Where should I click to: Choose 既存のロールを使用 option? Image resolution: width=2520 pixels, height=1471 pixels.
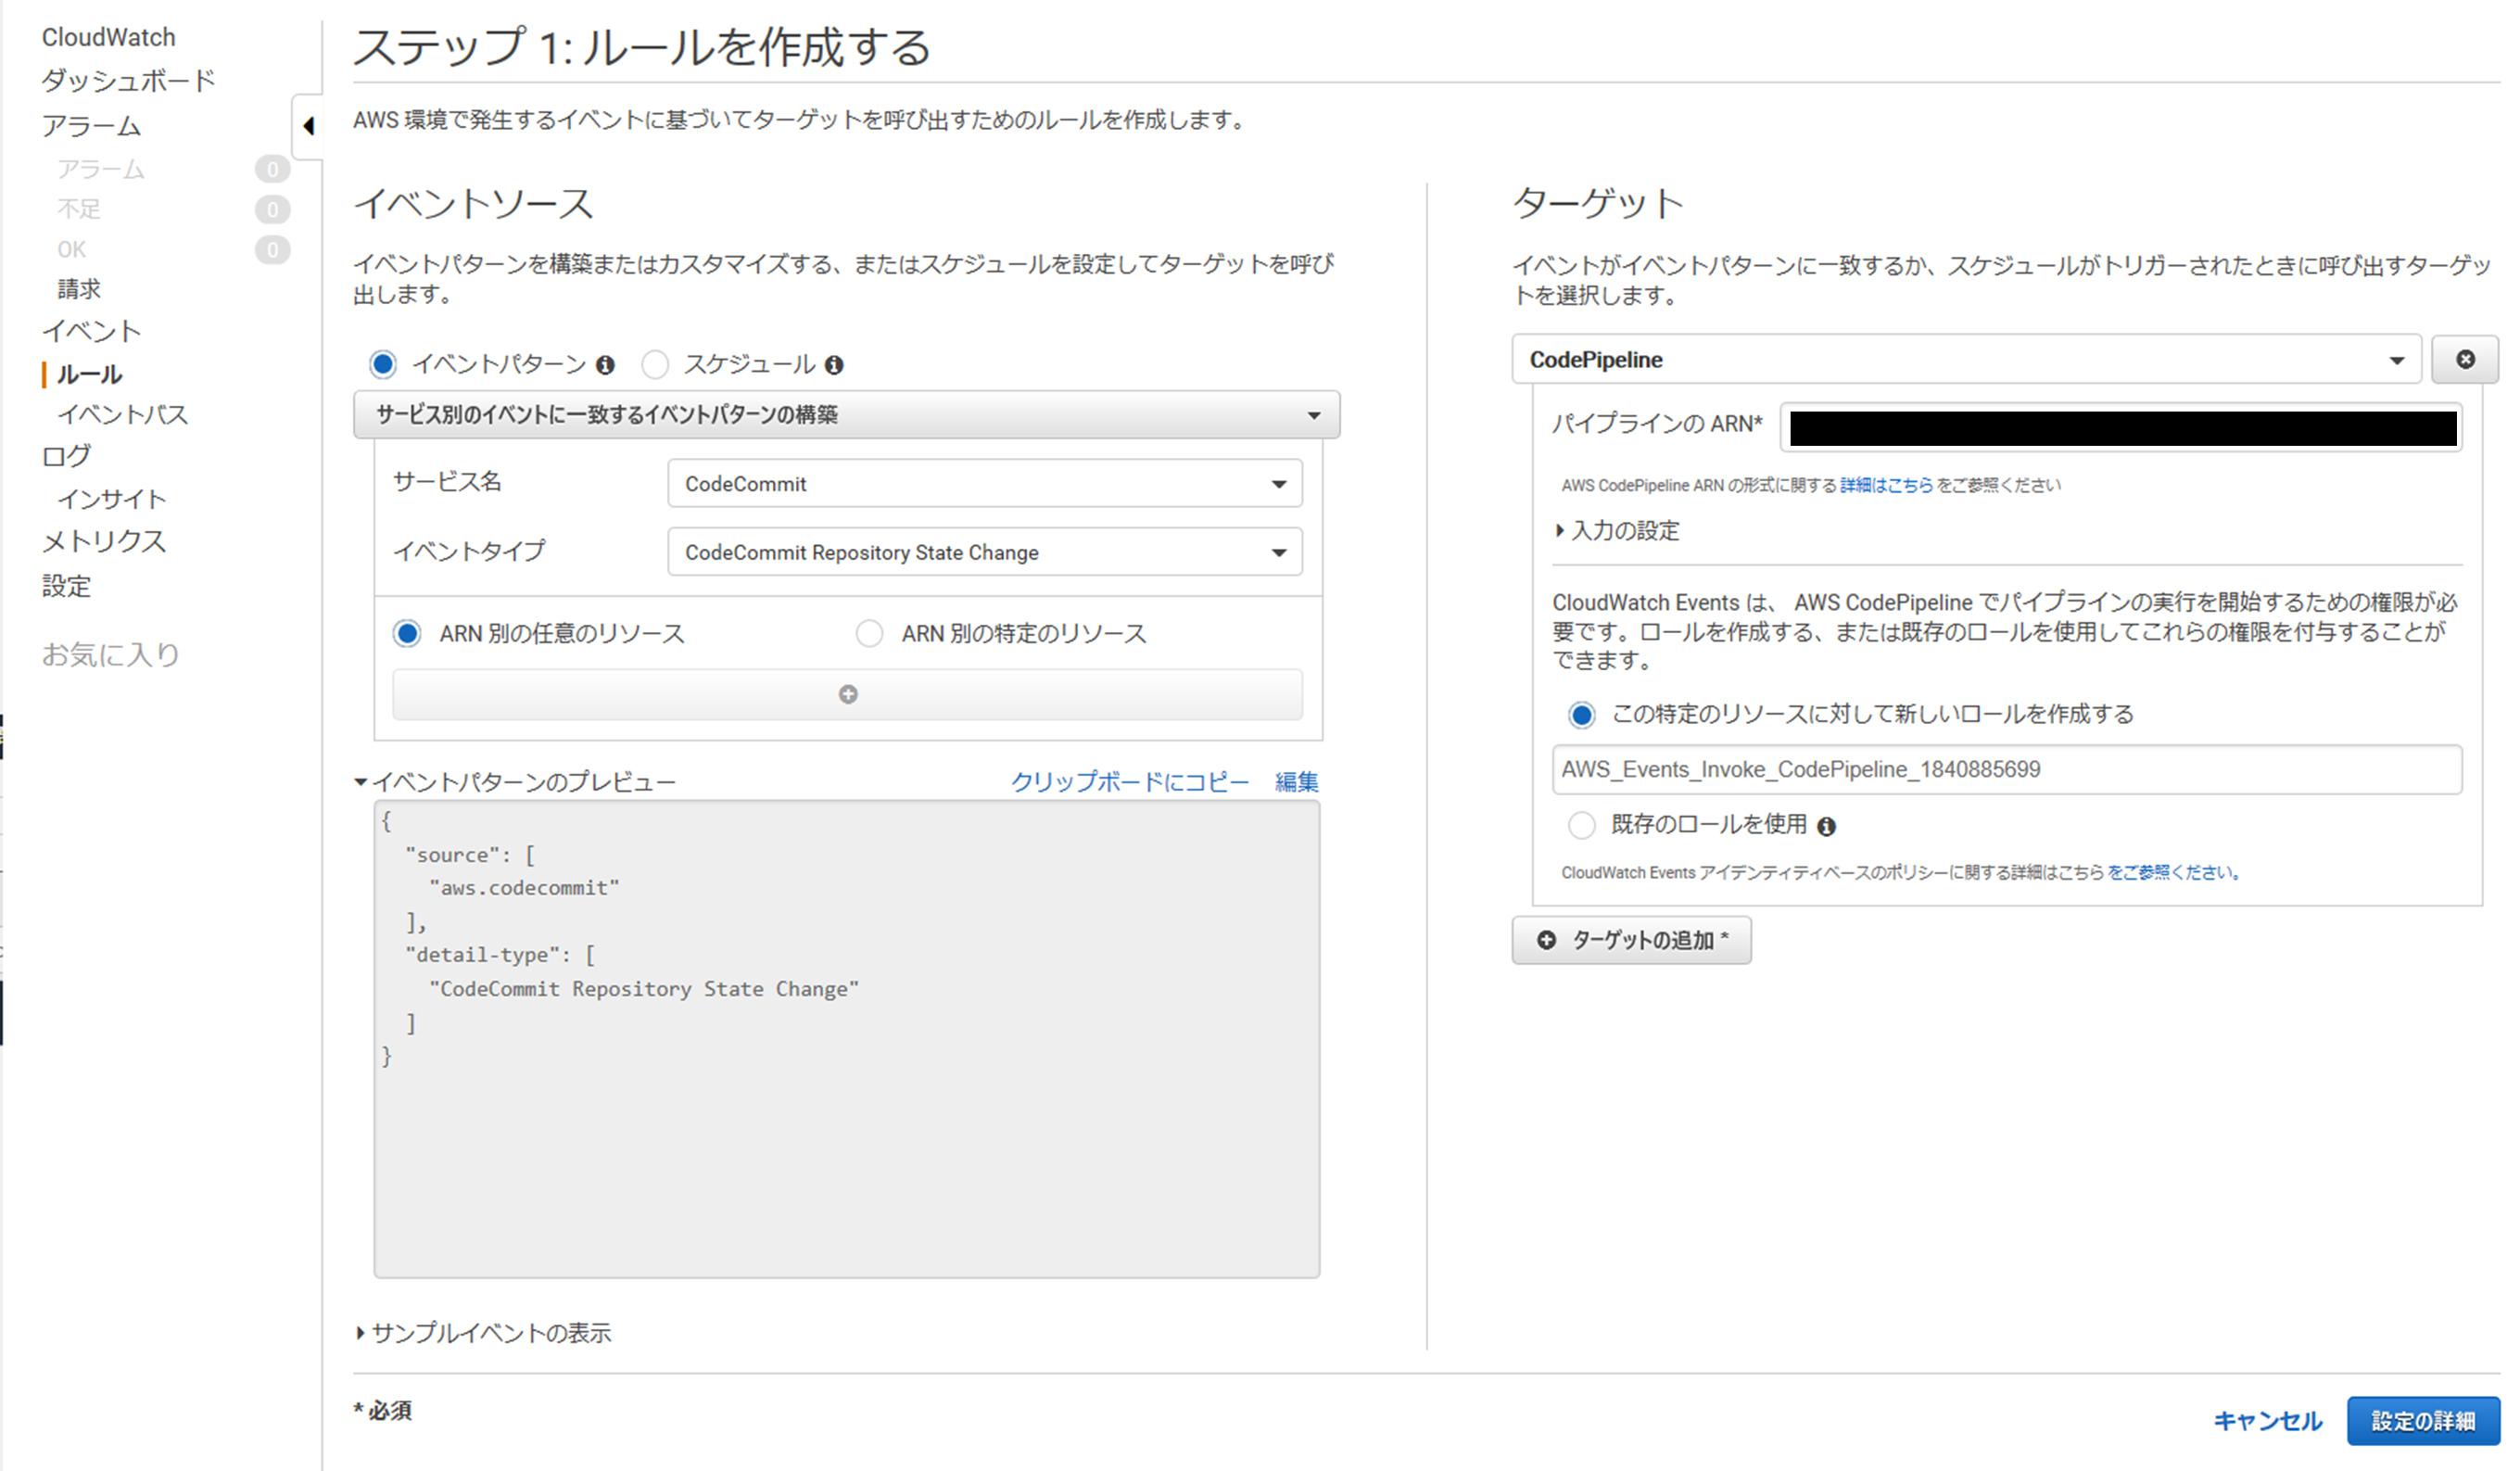[x=1583, y=825]
